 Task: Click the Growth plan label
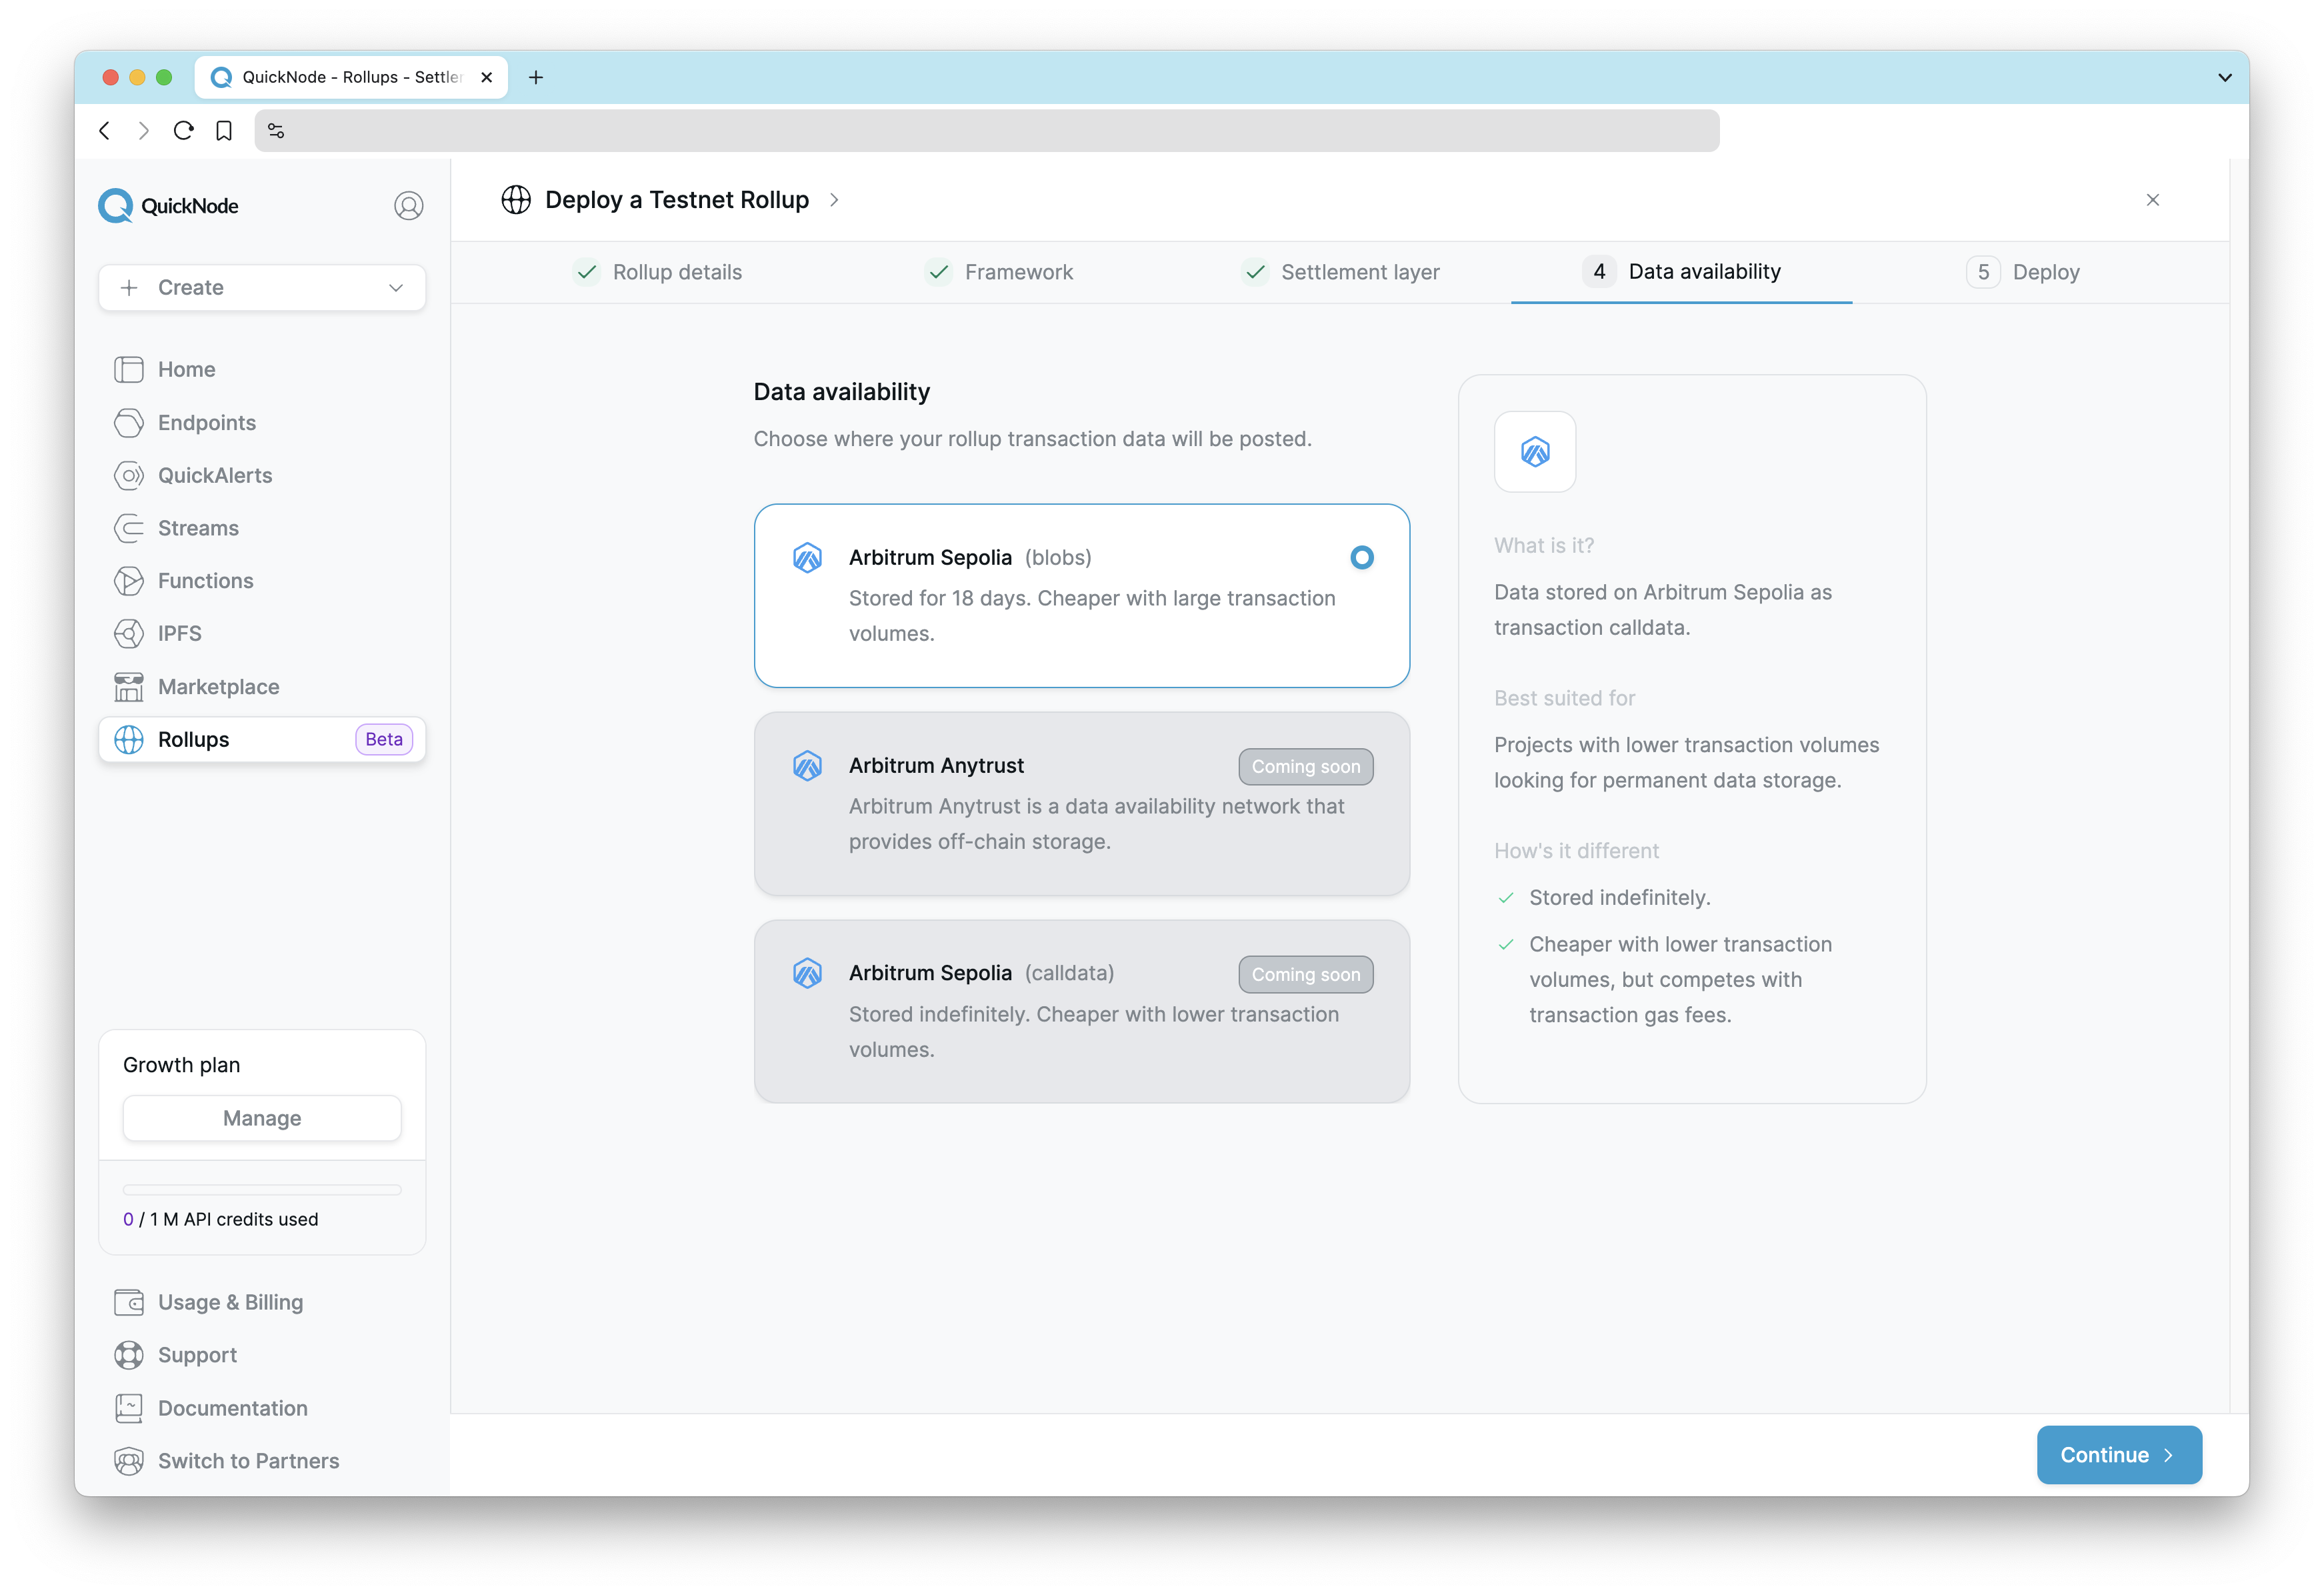(x=182, y=1065)
